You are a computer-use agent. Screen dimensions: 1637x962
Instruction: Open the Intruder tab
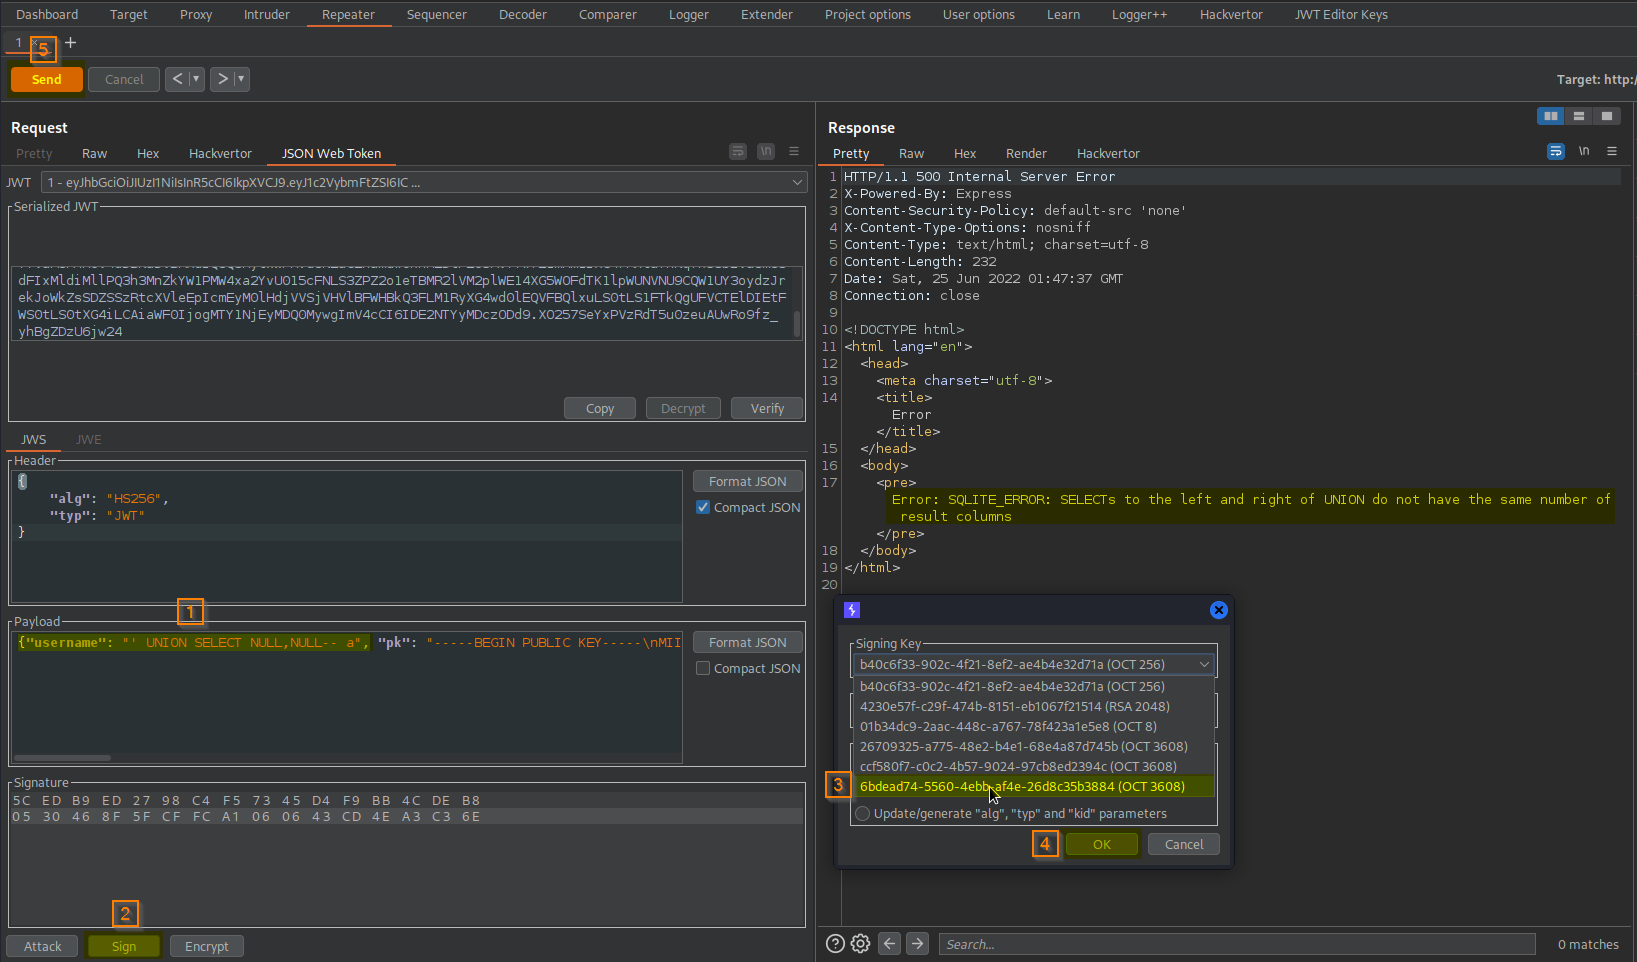tap(267, 15)
